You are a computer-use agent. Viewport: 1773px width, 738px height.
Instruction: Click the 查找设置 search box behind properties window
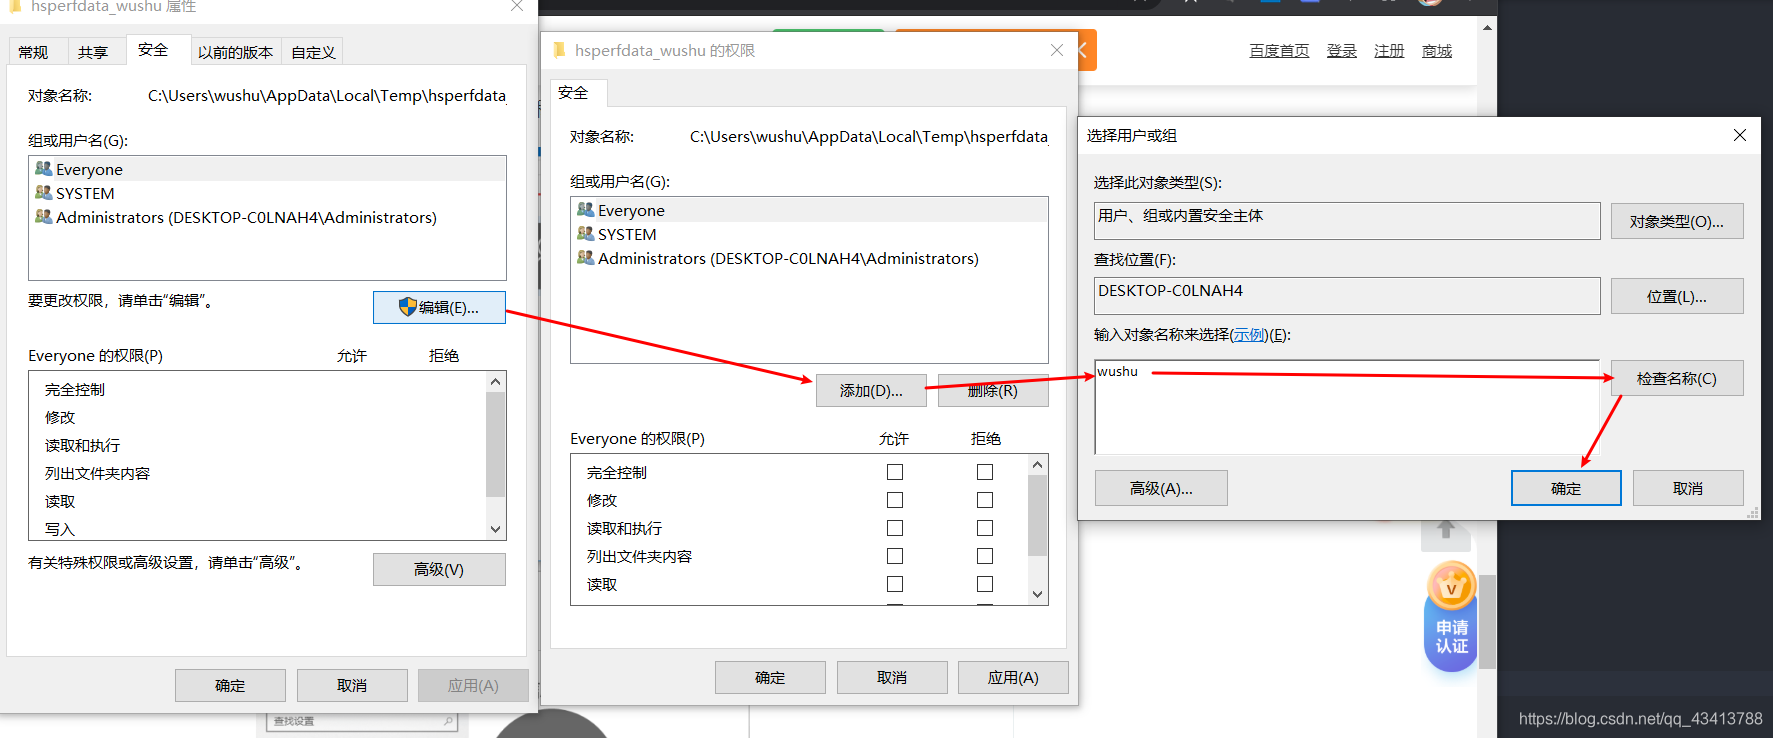[362, 721]
